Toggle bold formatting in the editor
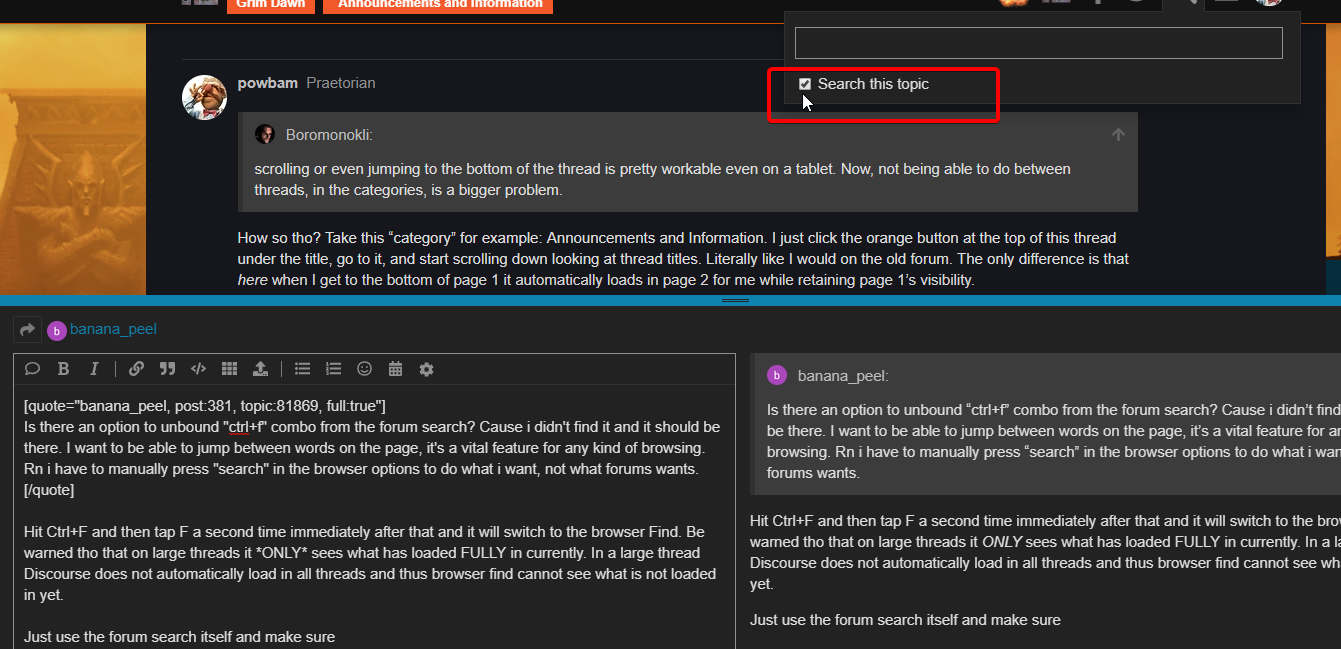 coord(63,369)
